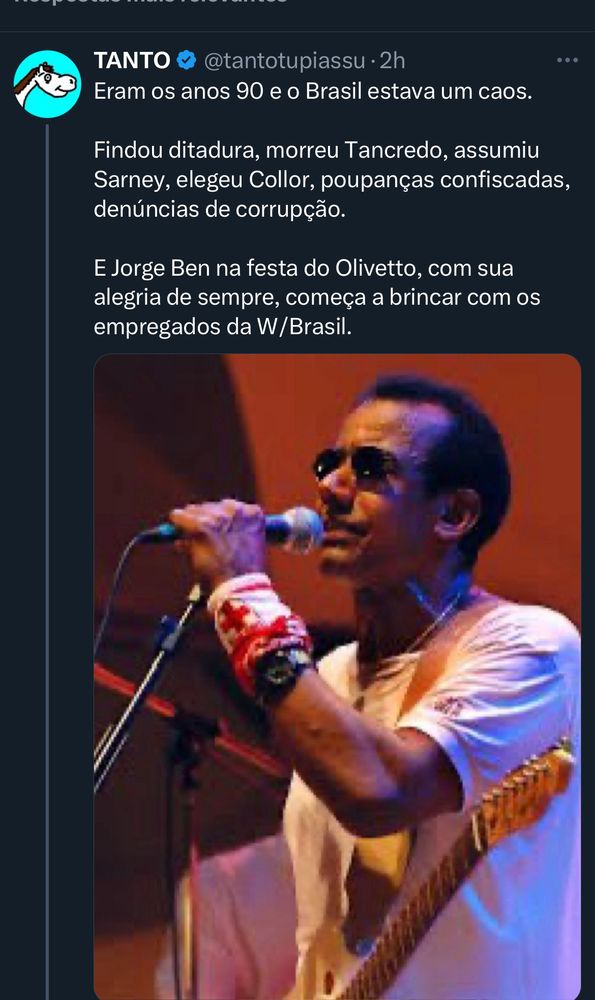Expand the partially hidden replies sort header
The width and height of the screenshot is (595, 1000).
click(x=151, y=3)
